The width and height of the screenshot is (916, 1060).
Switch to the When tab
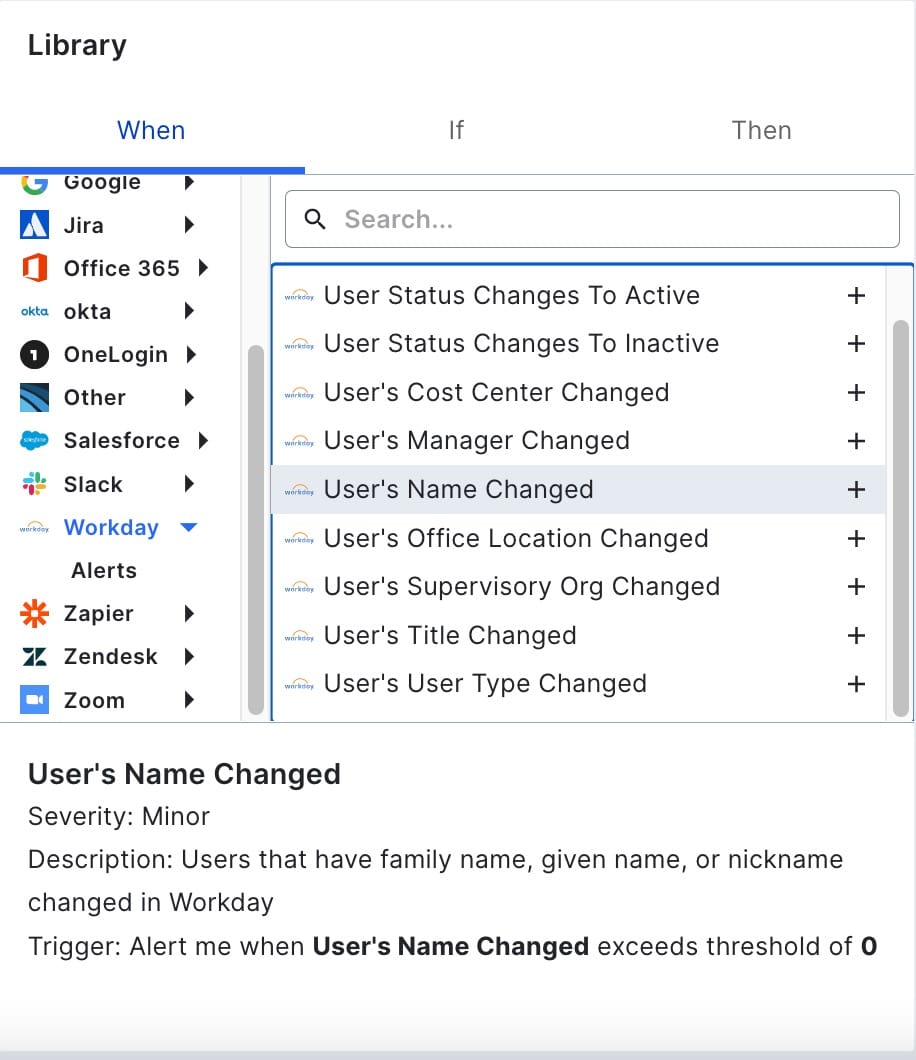point(151,130)
